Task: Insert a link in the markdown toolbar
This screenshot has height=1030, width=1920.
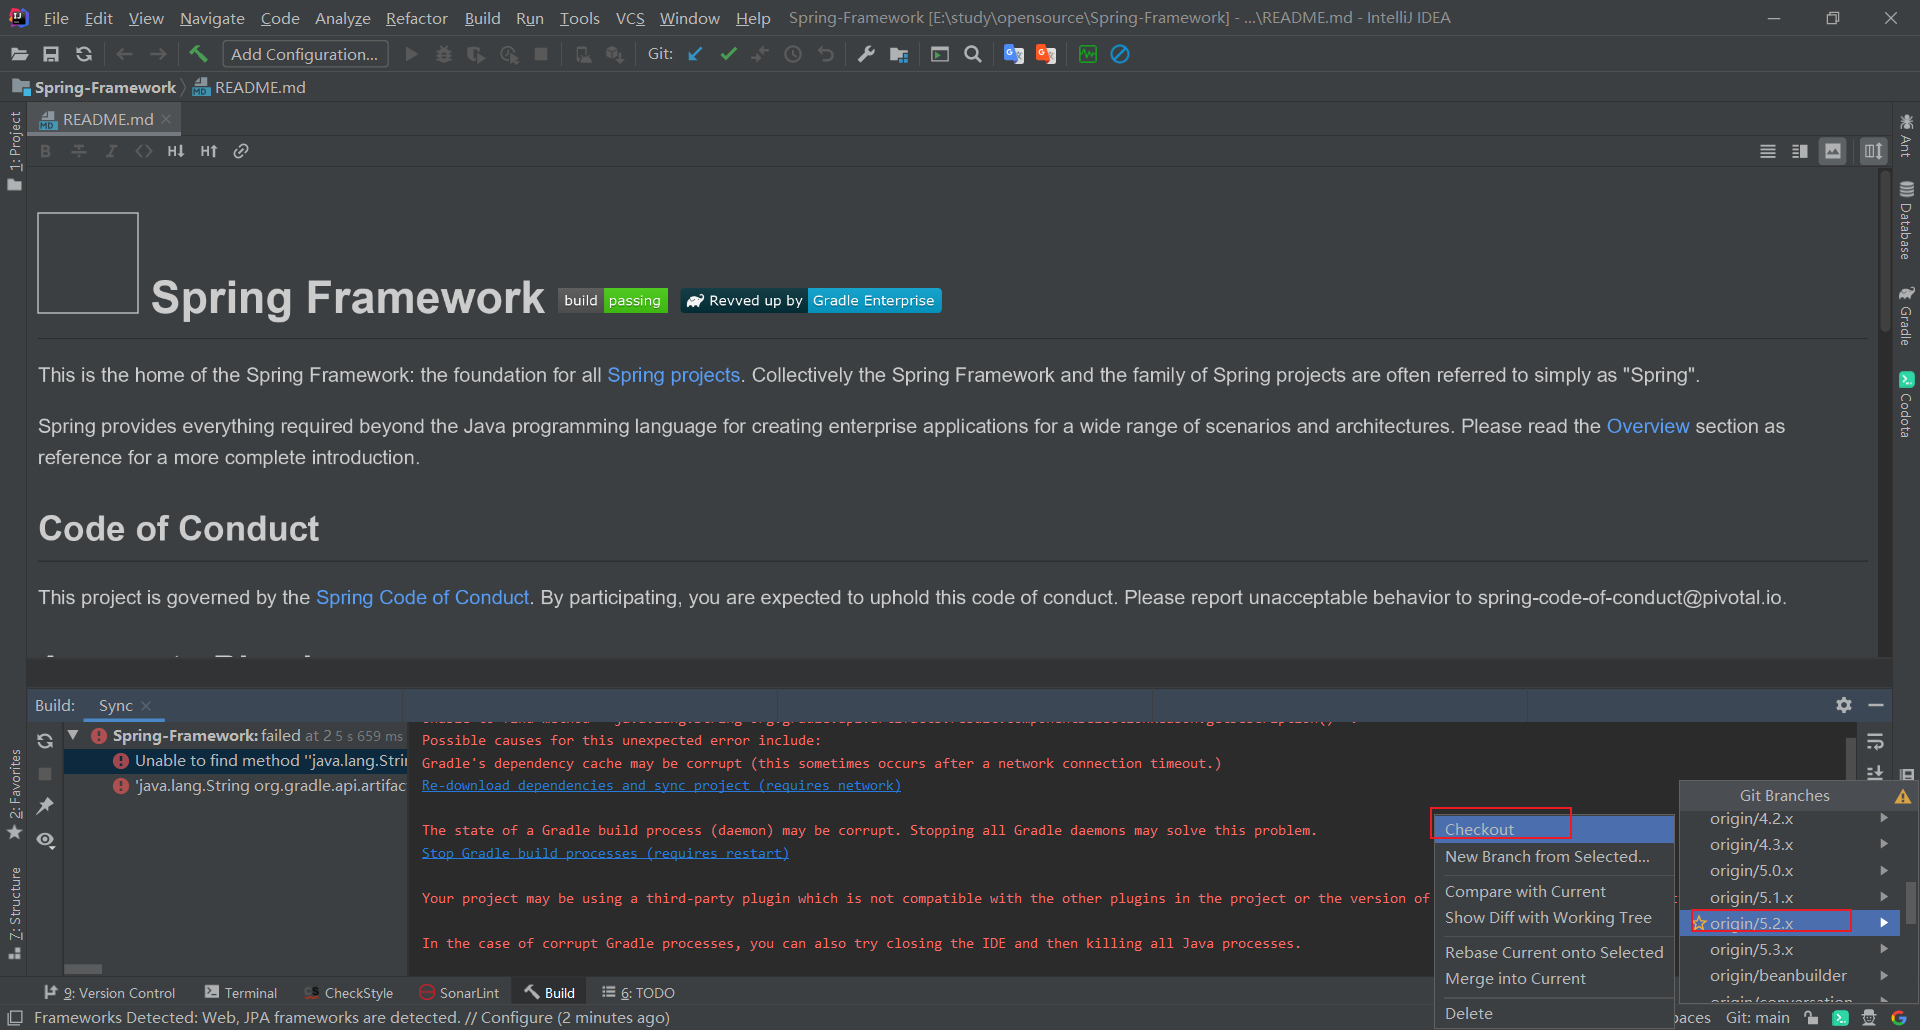Action: click(241, 151)
